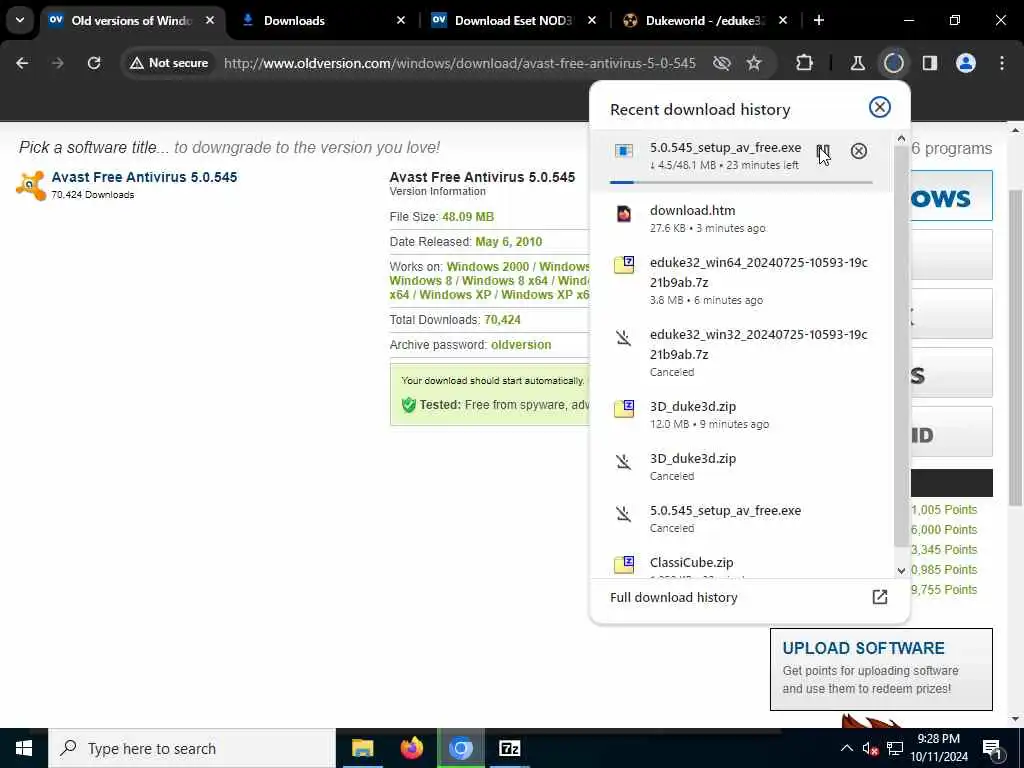This screenshot has width=1024, height=768.
Task: Reload the current page
Action: pos(94,63)
